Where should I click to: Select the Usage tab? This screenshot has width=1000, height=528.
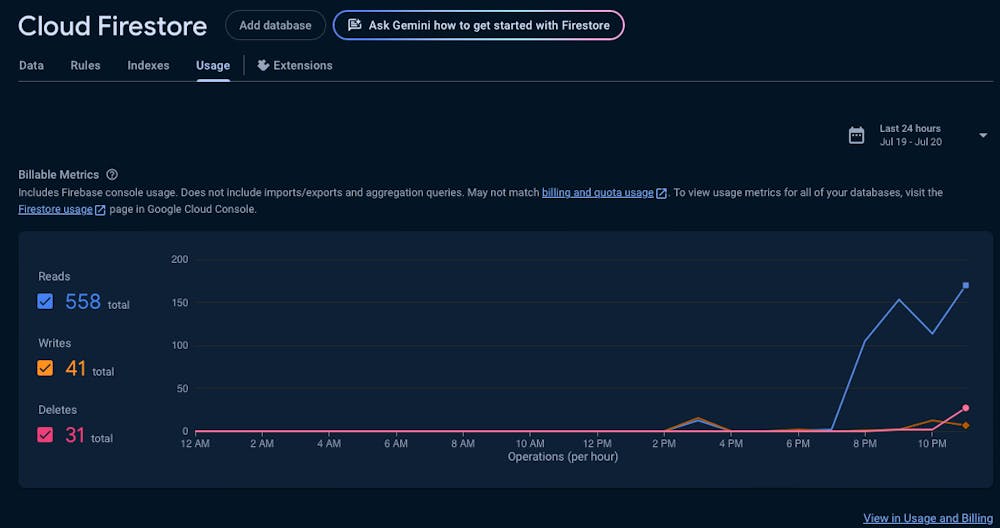[x=213, y=65]
